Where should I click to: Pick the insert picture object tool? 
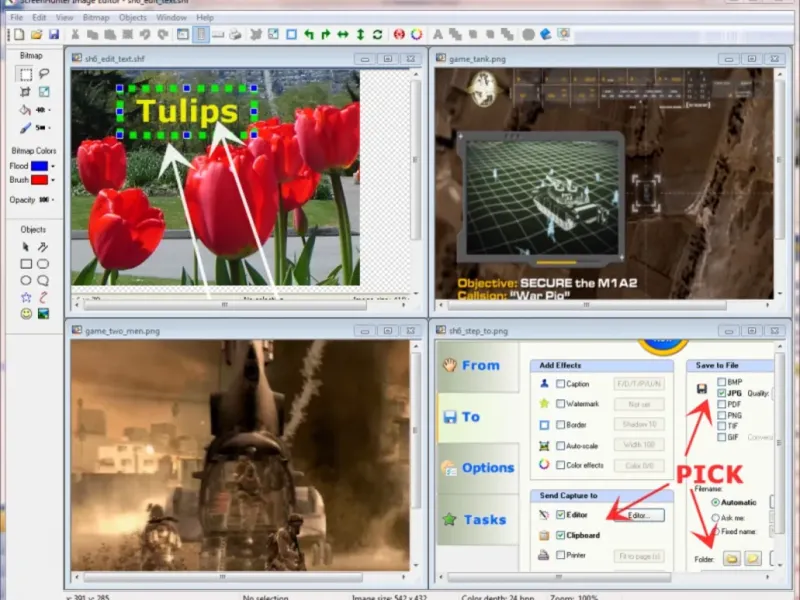(43, 314)
